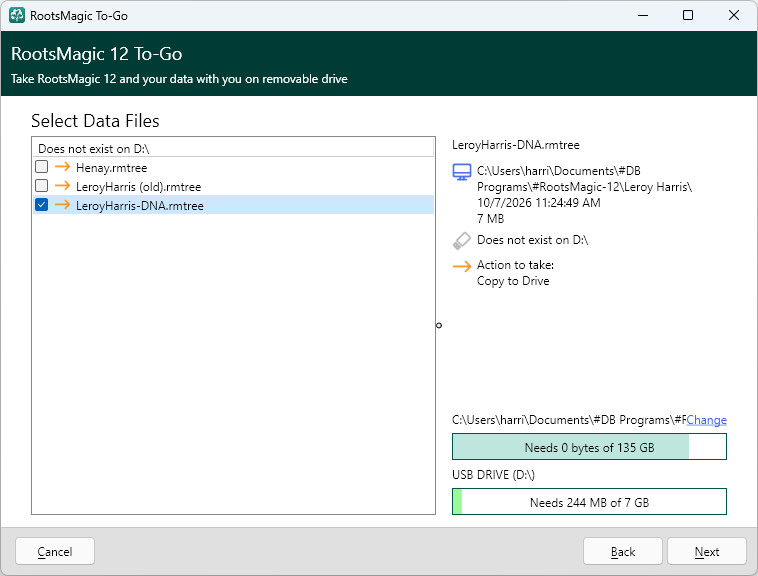Click the 'Copy to Drive' action text
The height and width of the screenshot is (576, 758).
click(x=513, y=281)
